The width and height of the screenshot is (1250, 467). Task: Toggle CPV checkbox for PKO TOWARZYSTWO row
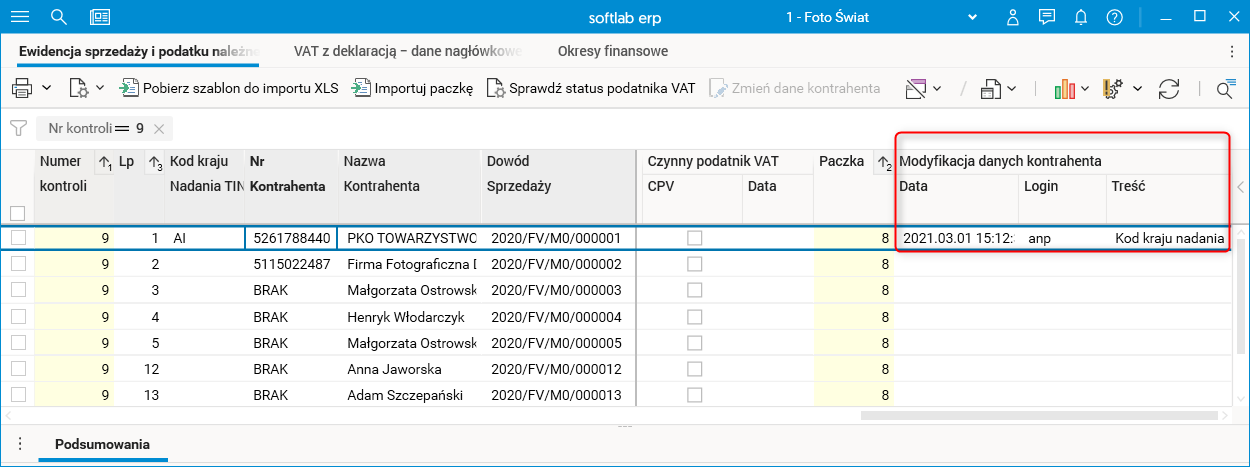[694, 238]
